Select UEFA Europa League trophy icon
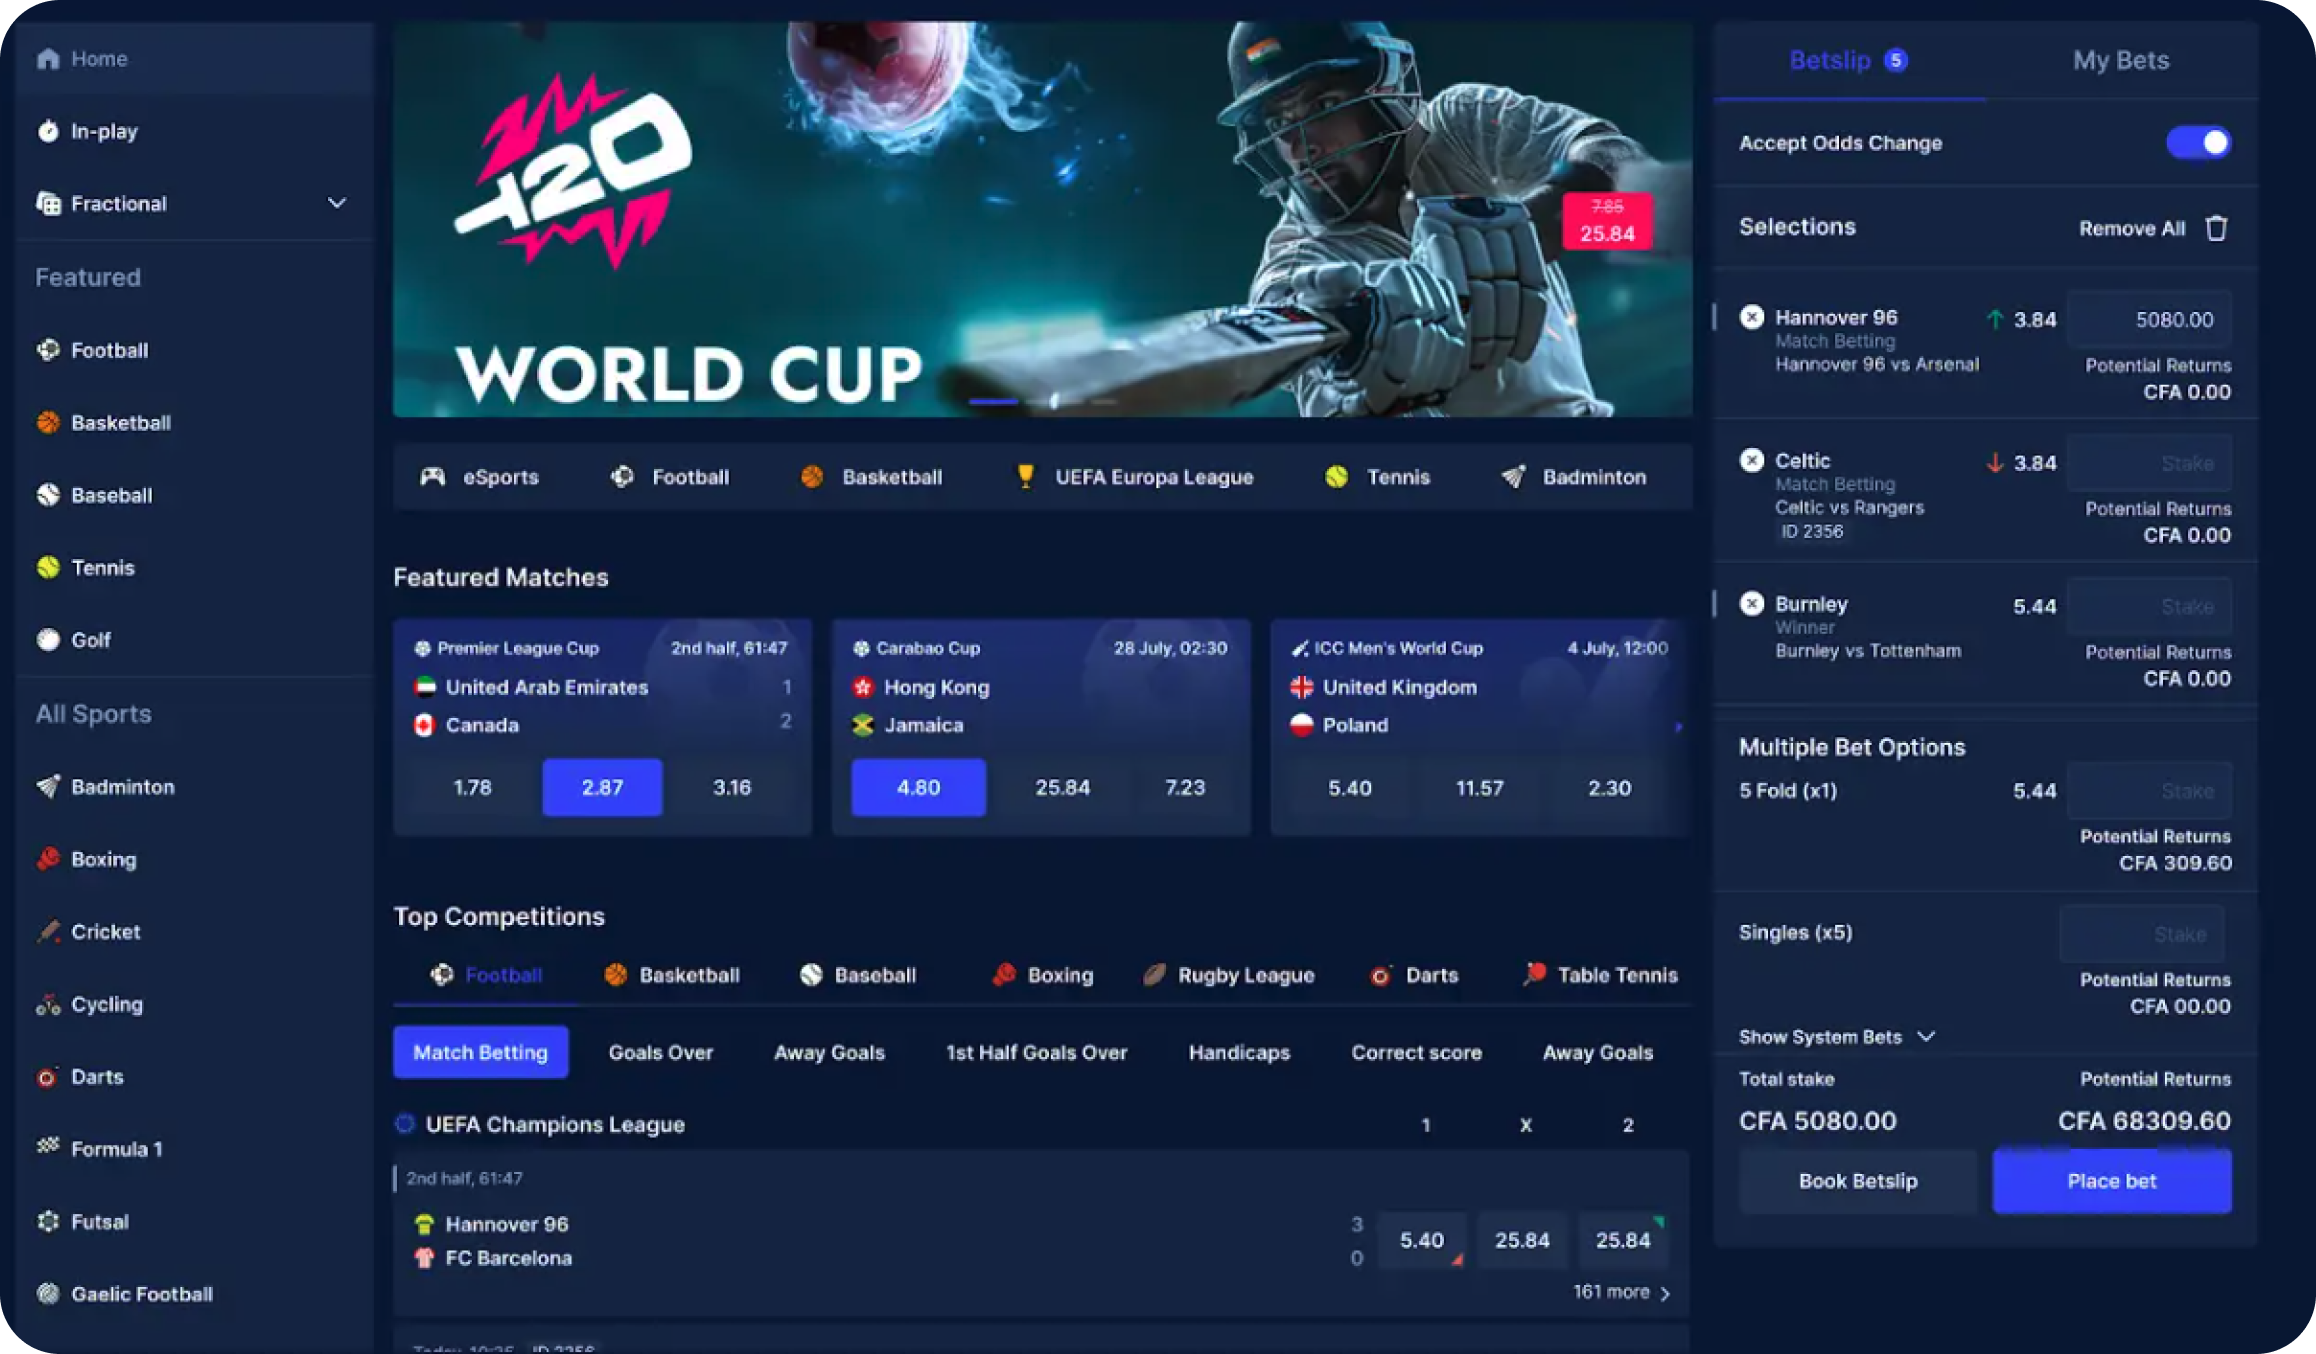2316x1354 pixels. (x=1025, y=477)
